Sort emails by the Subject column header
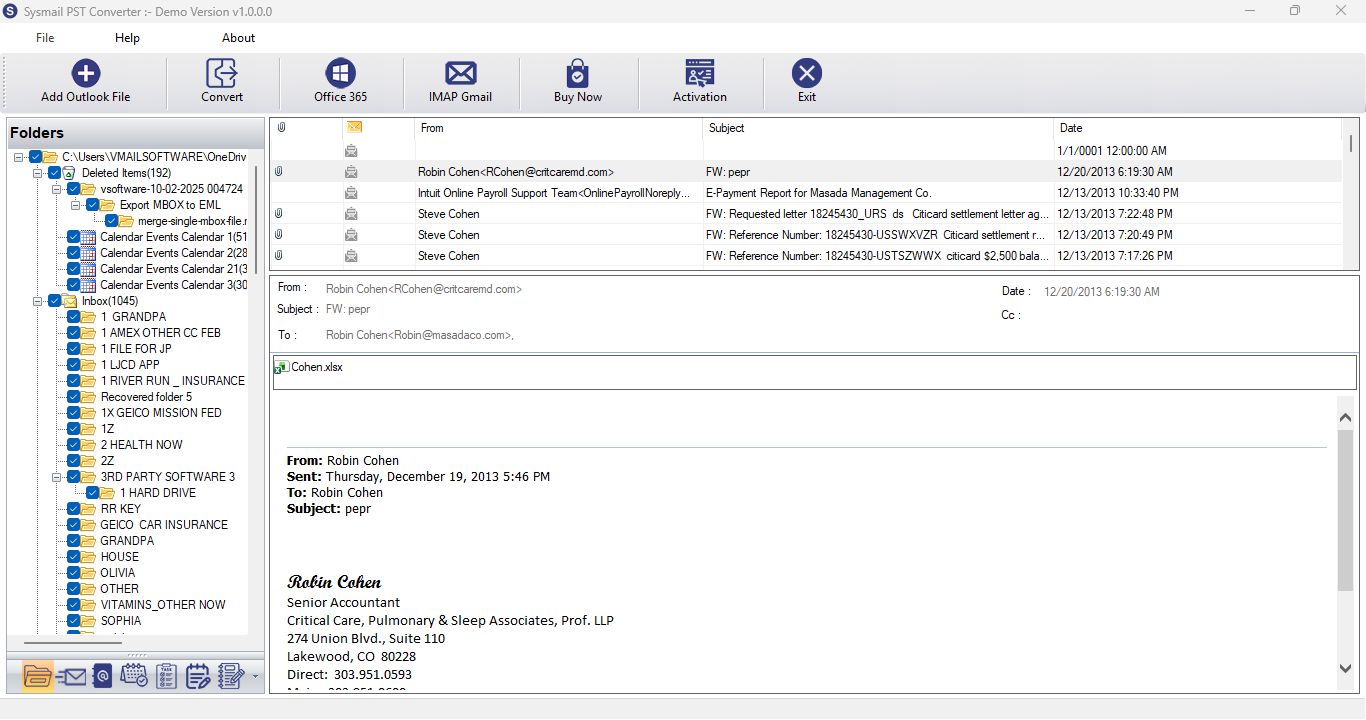 (x=879, y=128)
